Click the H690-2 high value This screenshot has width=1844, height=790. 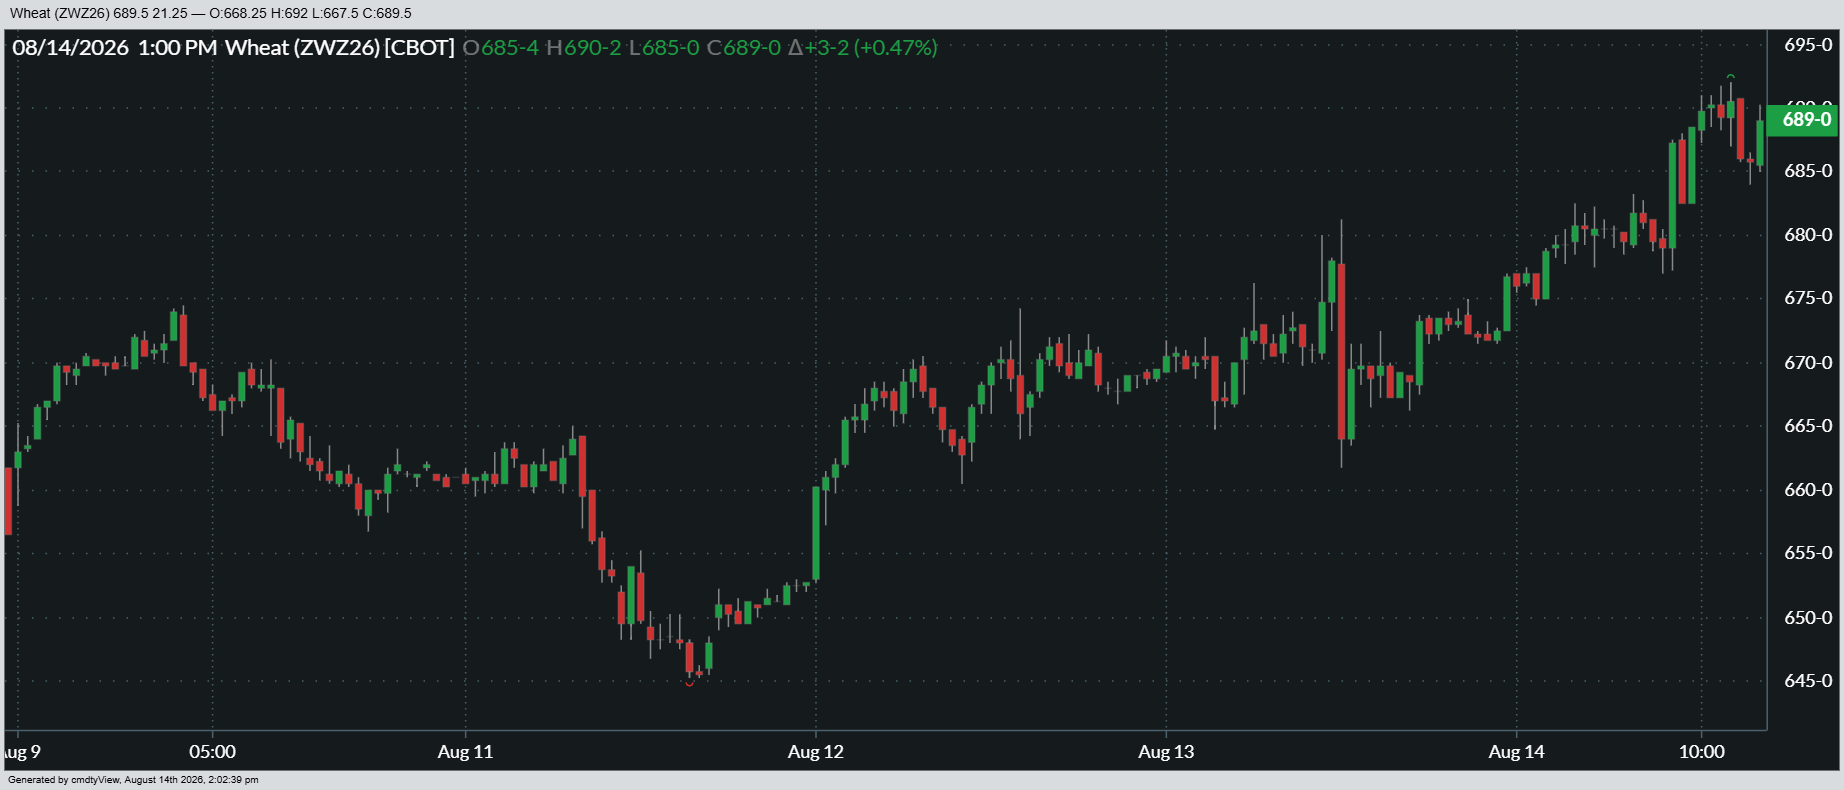pyautogui.click(x=583, y=48)
